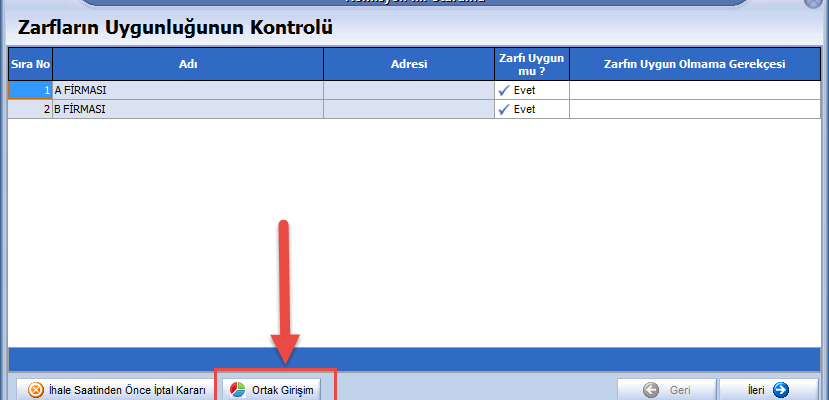Click the Adresi column header
This screenshot has height=400, width=829.
pyautogui.click(x=408, y=64)
